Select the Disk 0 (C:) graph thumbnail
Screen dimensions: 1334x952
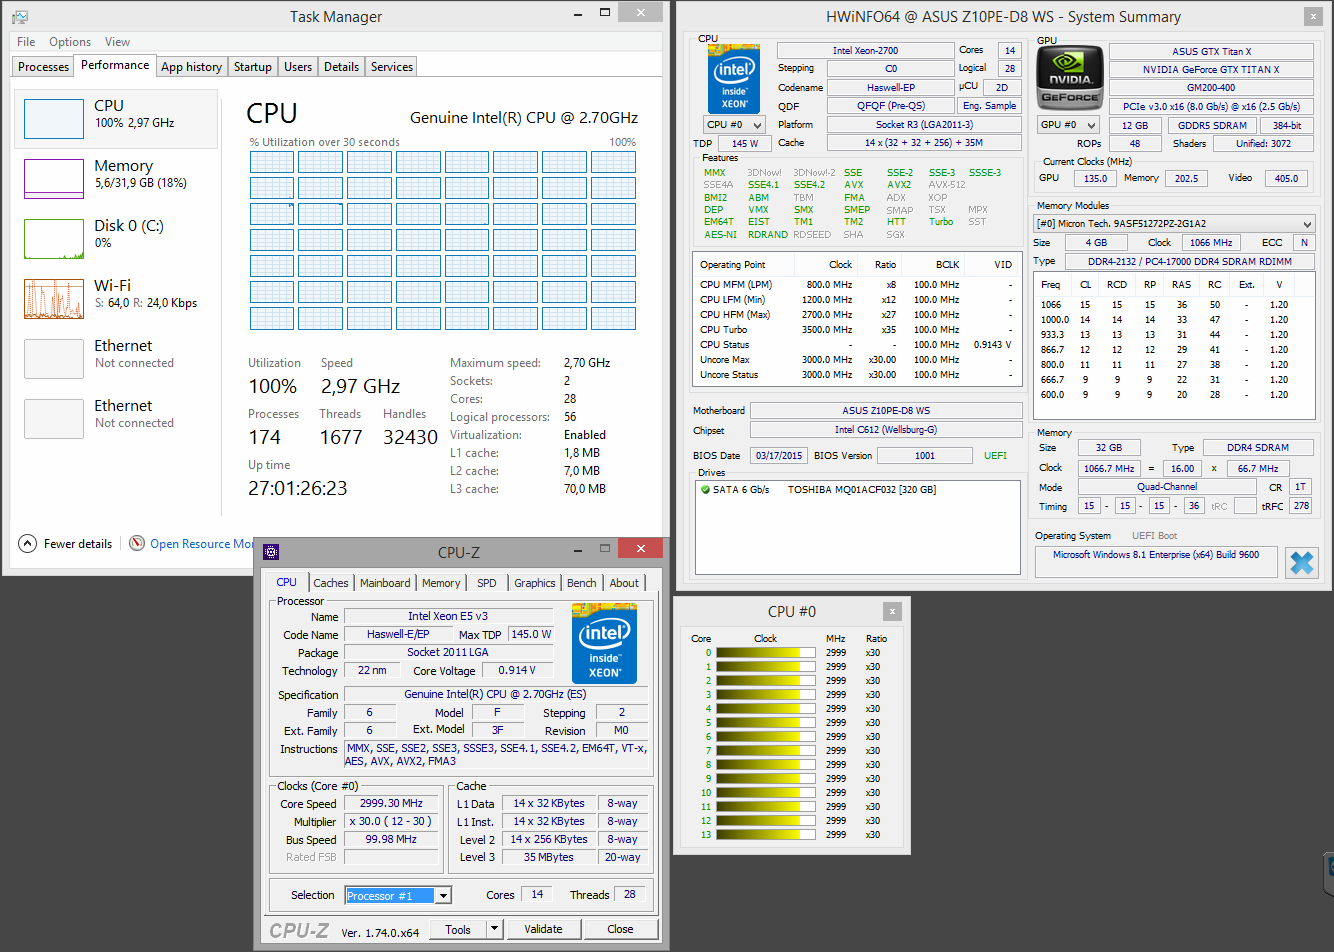(x=54, y=239)
